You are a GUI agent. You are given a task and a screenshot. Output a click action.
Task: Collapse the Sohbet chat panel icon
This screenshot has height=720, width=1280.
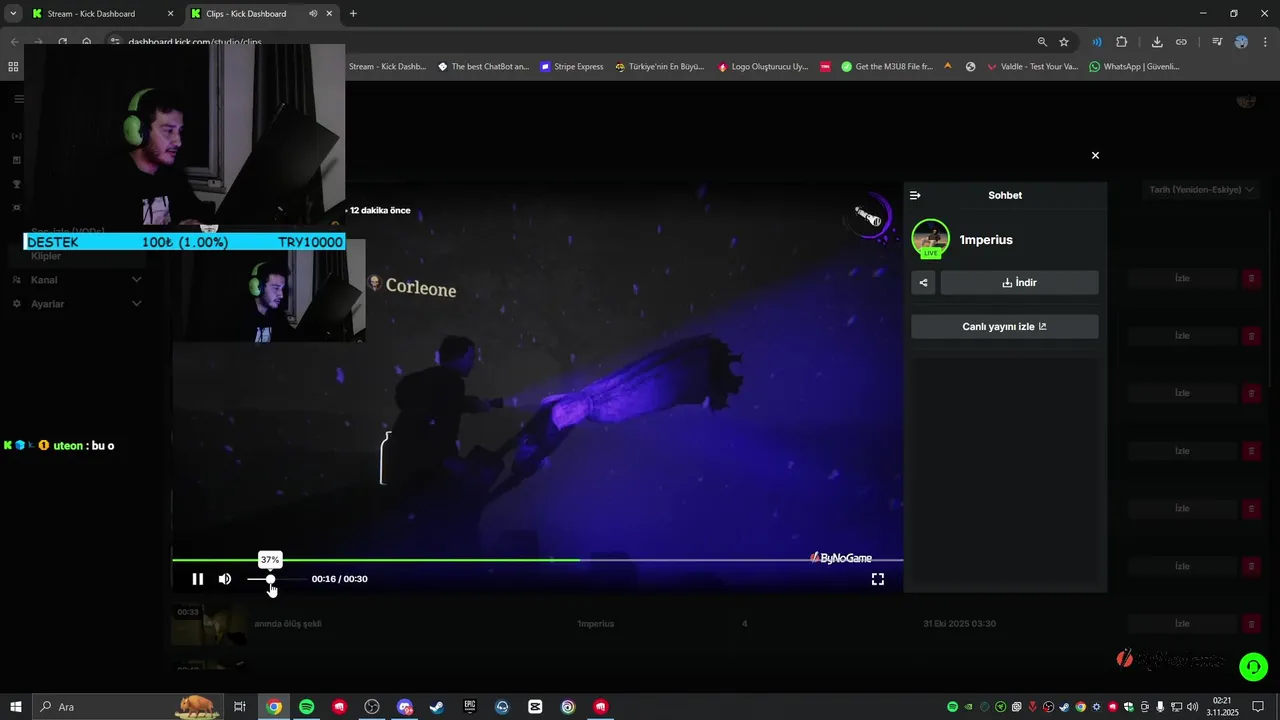click(x=915, y=195)
